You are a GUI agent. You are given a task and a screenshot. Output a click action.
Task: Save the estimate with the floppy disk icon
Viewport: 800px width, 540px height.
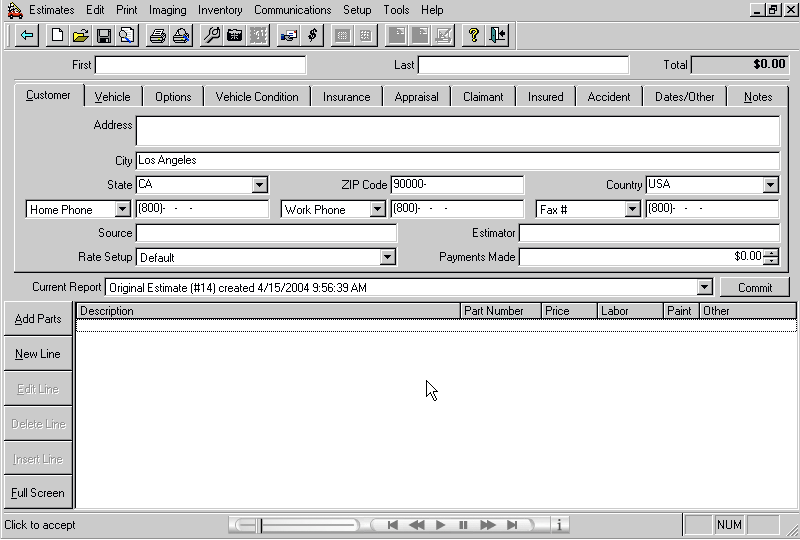(x=104, y=36)
